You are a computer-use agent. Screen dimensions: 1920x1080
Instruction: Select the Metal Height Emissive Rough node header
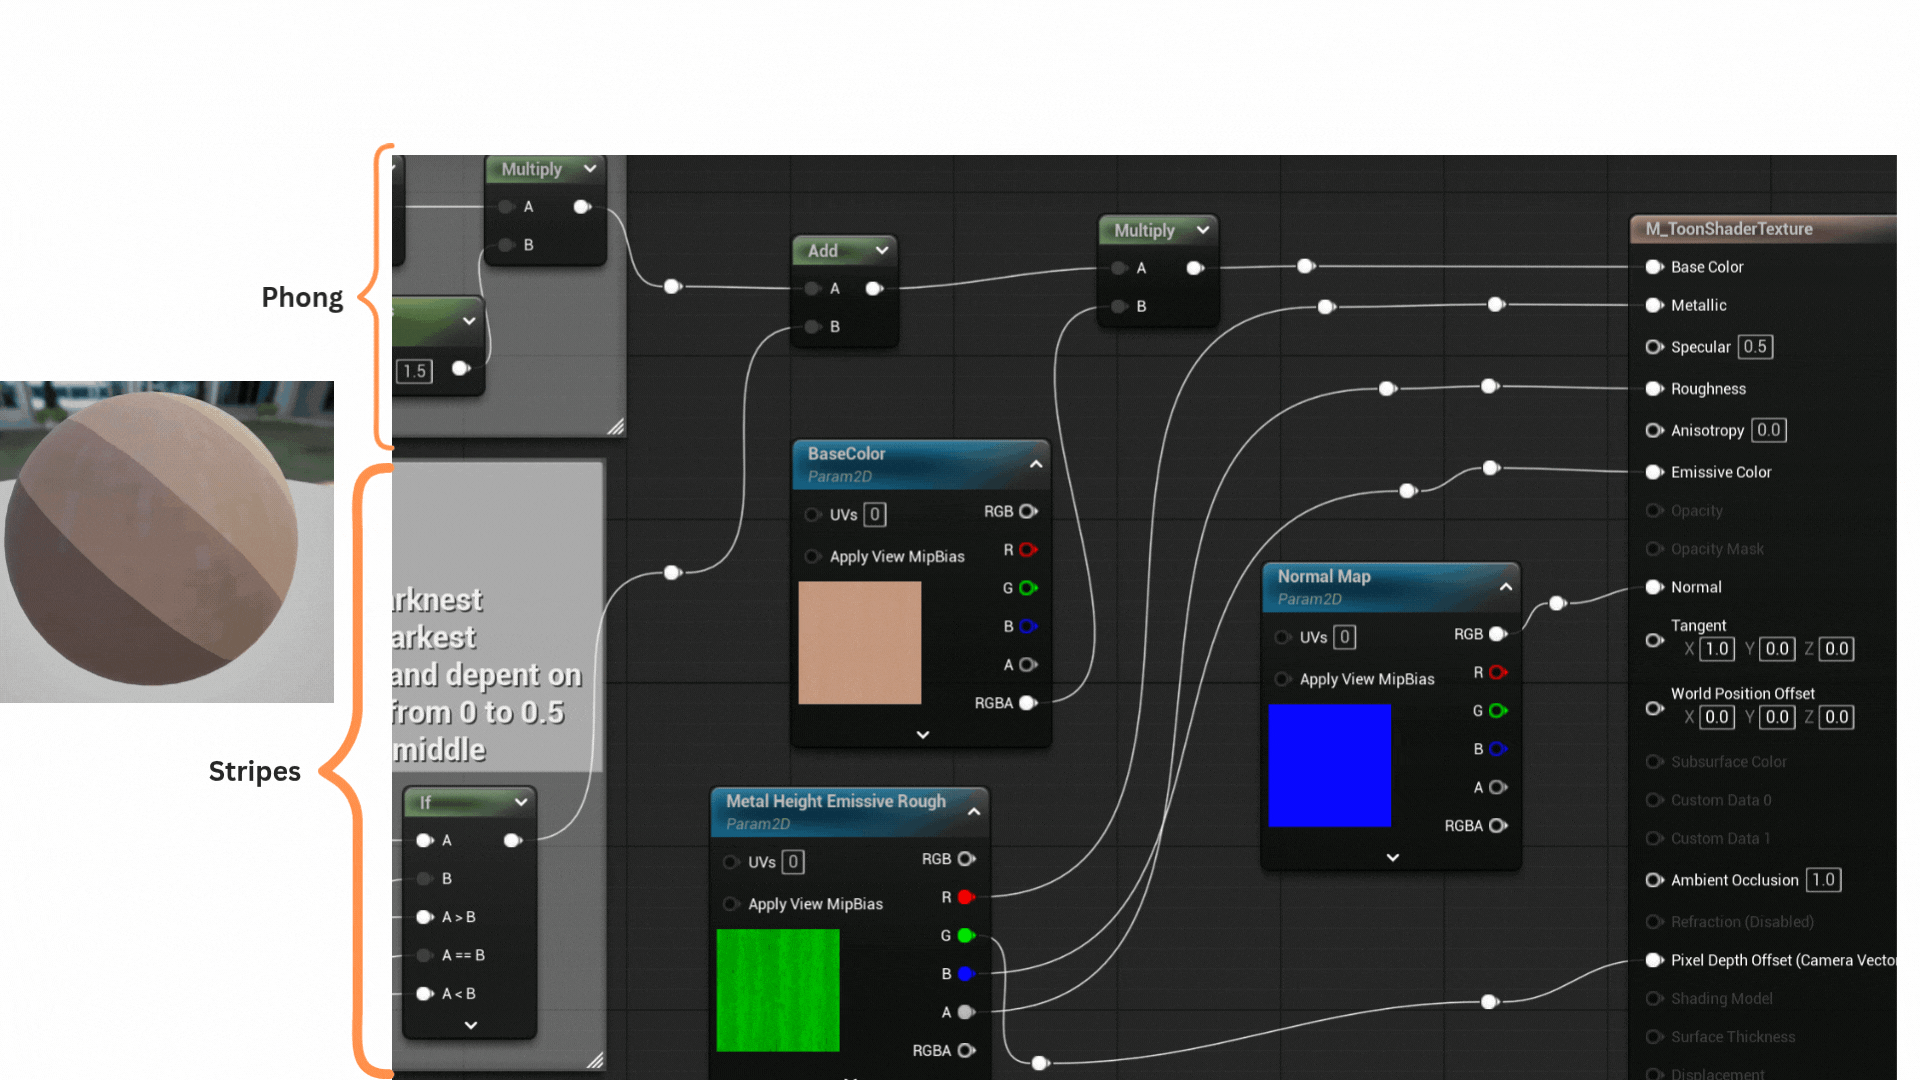[x=835, y=802]
